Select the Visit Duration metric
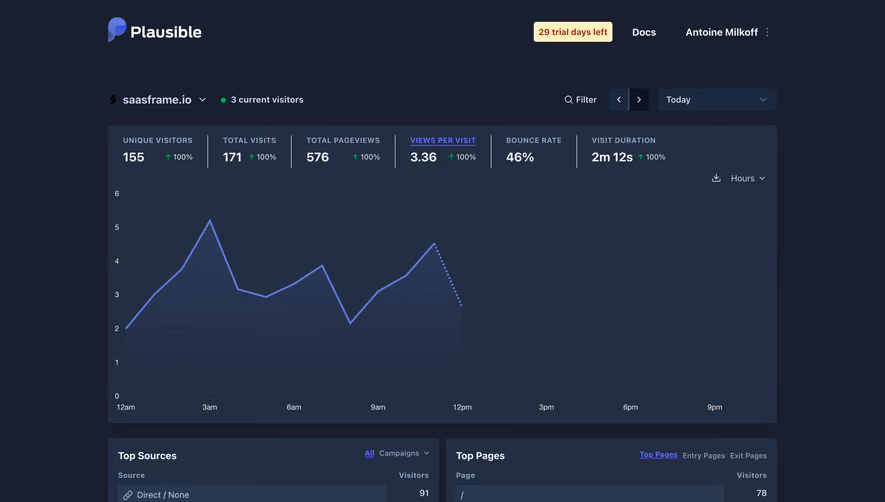The image size is (885, 502). [628, 151]
